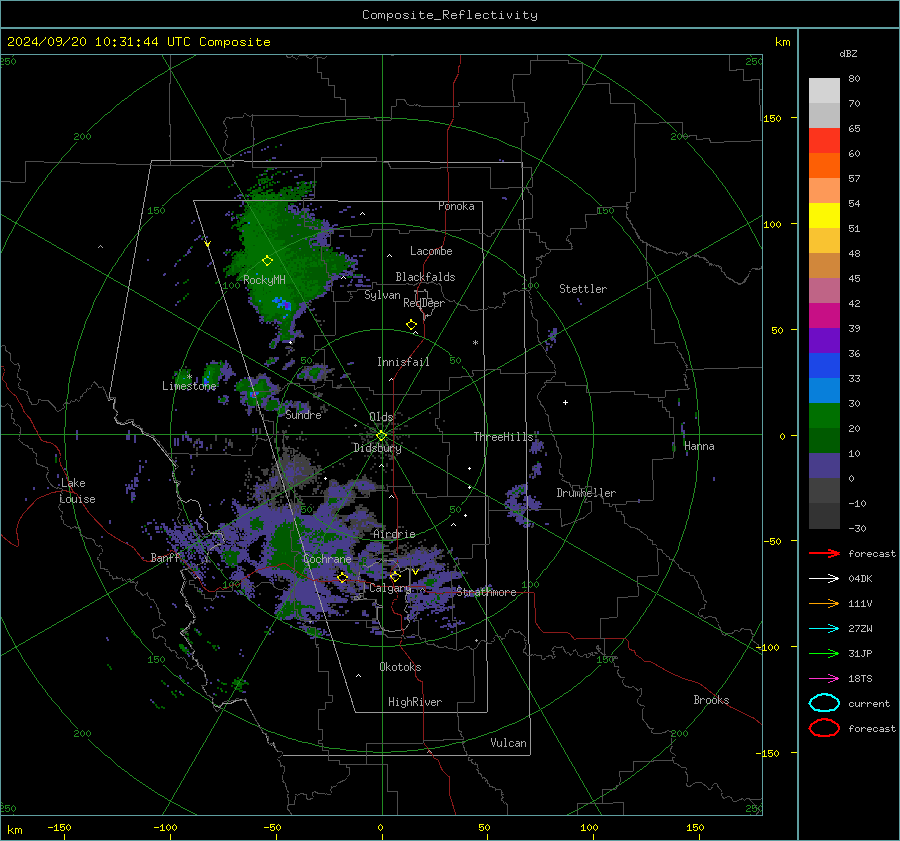Click the Olds label
The image size is (900, 841).
381,417
